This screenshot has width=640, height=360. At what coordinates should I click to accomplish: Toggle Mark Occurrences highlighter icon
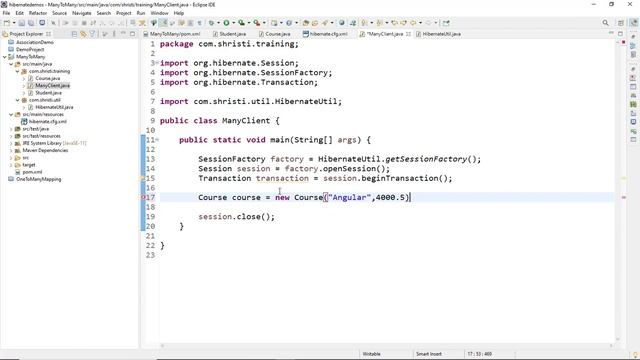click(x=162, y=23)
